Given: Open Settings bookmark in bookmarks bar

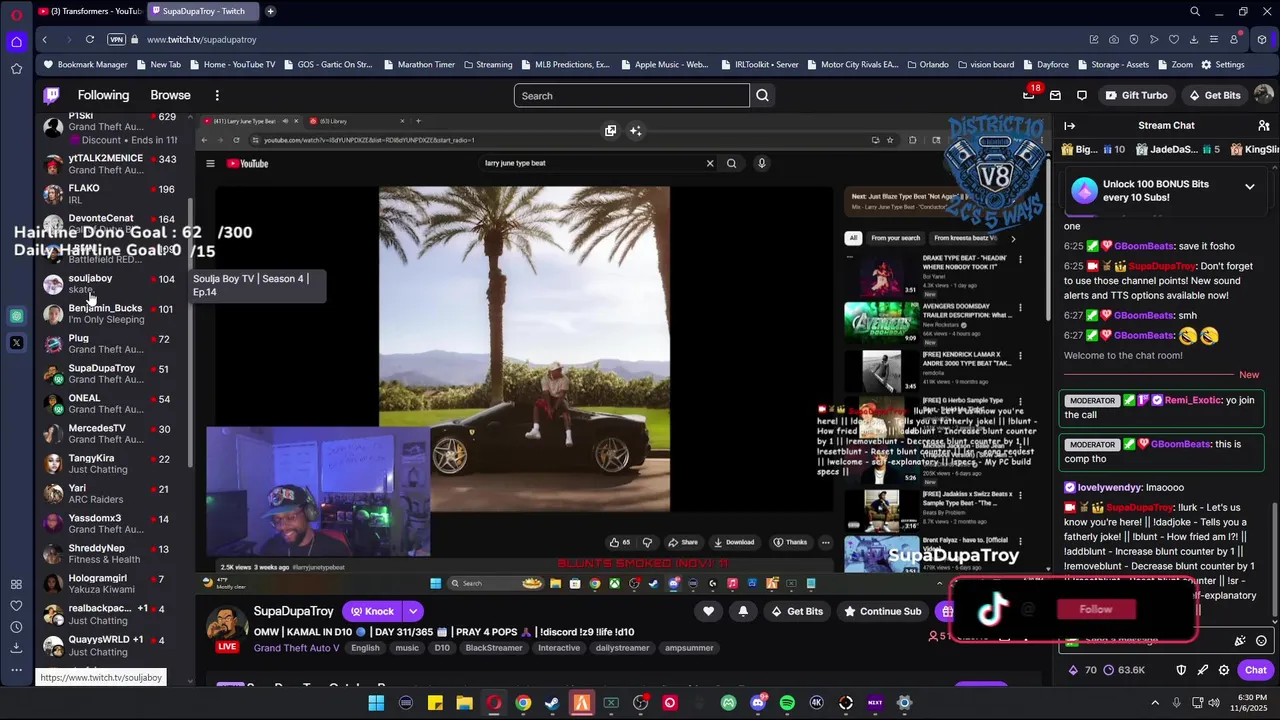Looking at the screenshot, I should tap(1222, 64).
